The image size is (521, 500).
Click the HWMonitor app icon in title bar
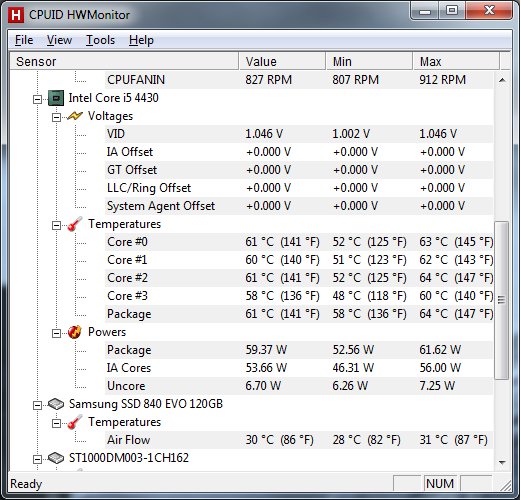click(16, 15)
